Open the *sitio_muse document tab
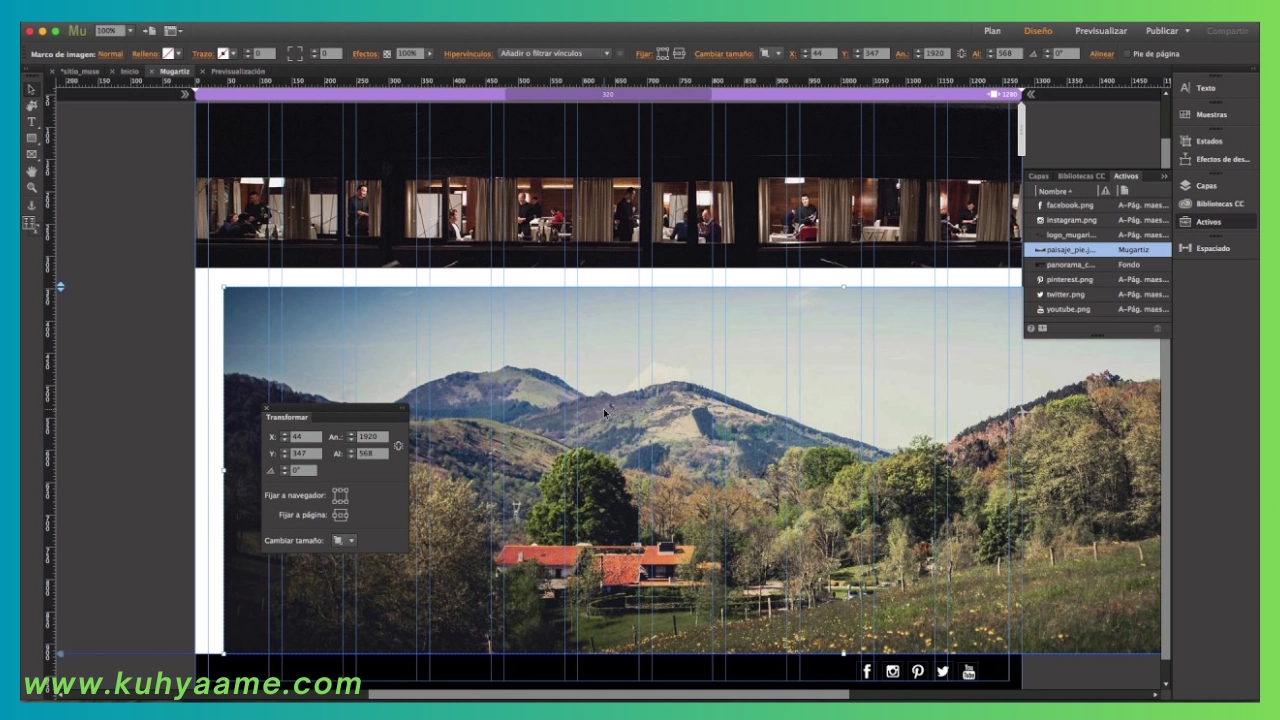This screenshot has height=720, width=1280. (x=80, y=72)
